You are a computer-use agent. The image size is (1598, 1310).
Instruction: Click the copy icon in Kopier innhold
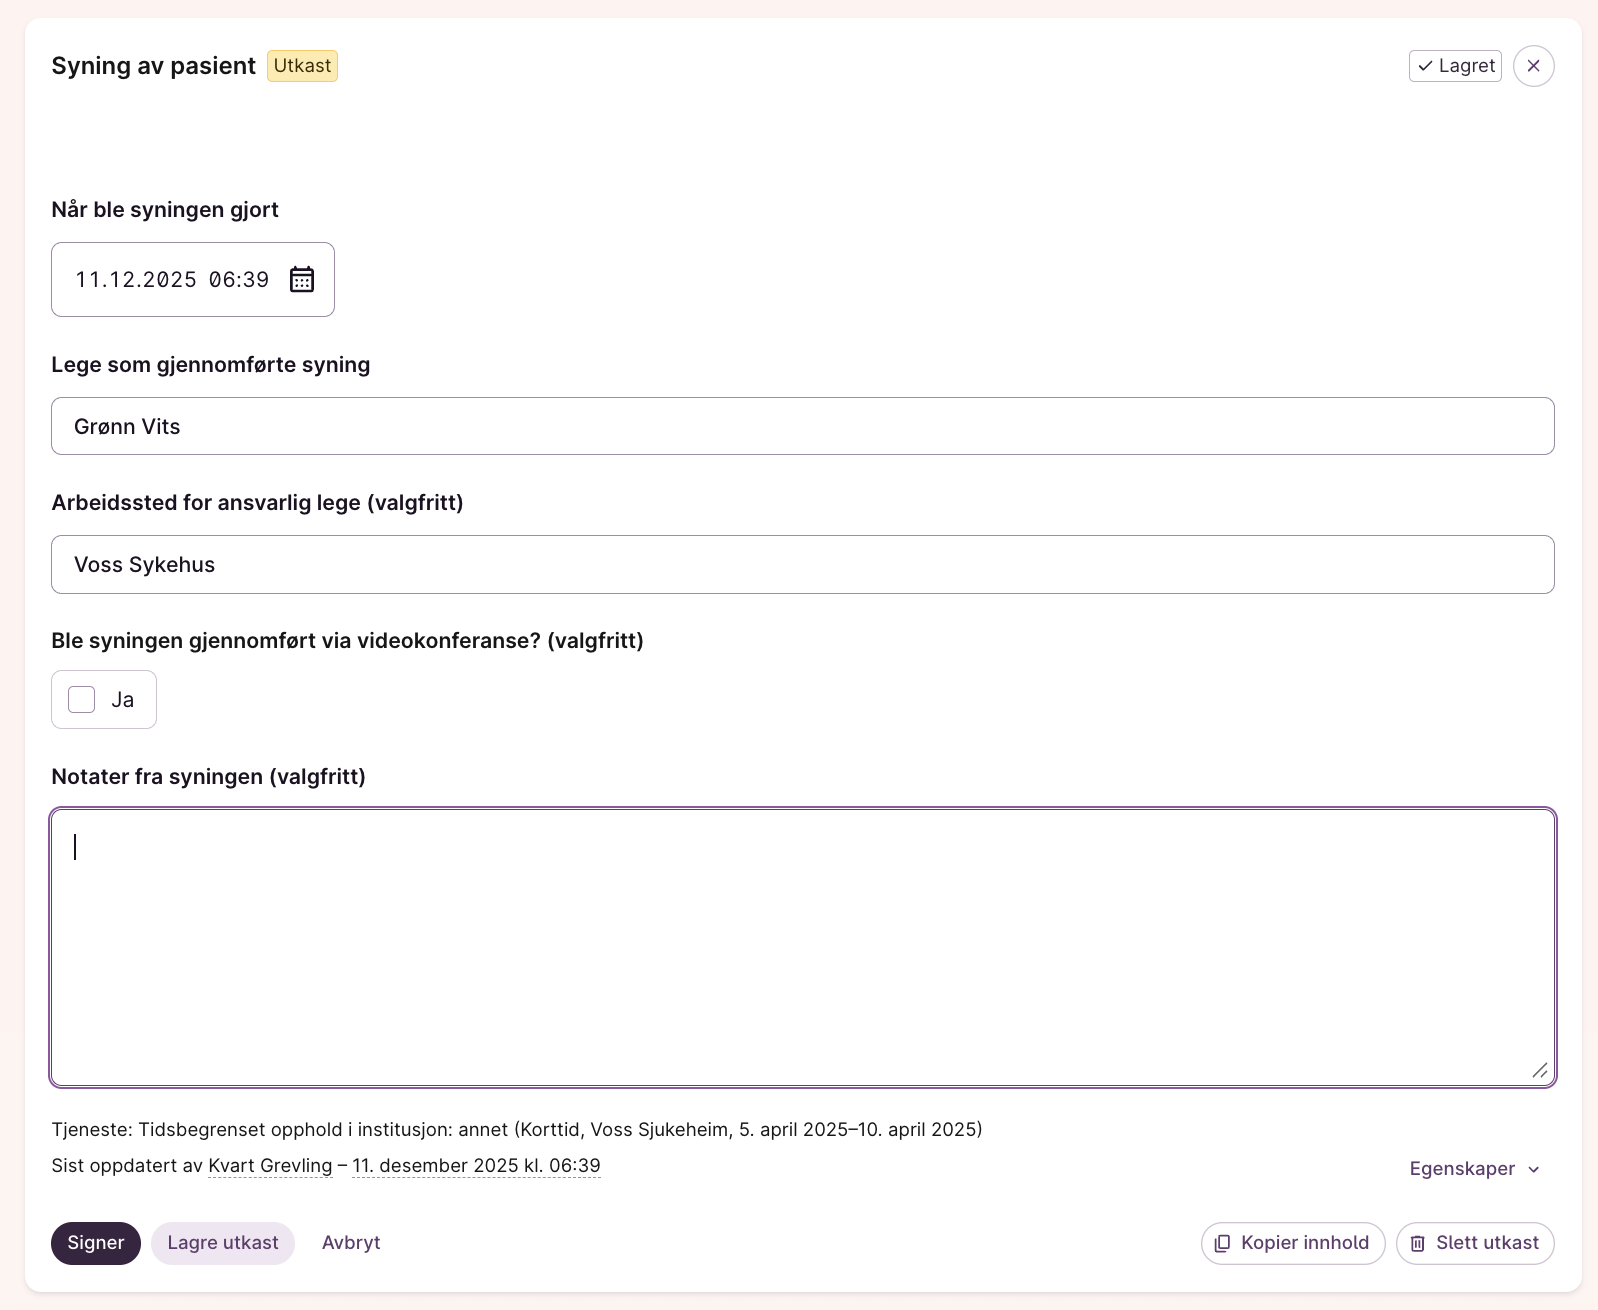click(x=1222, y=1243)
